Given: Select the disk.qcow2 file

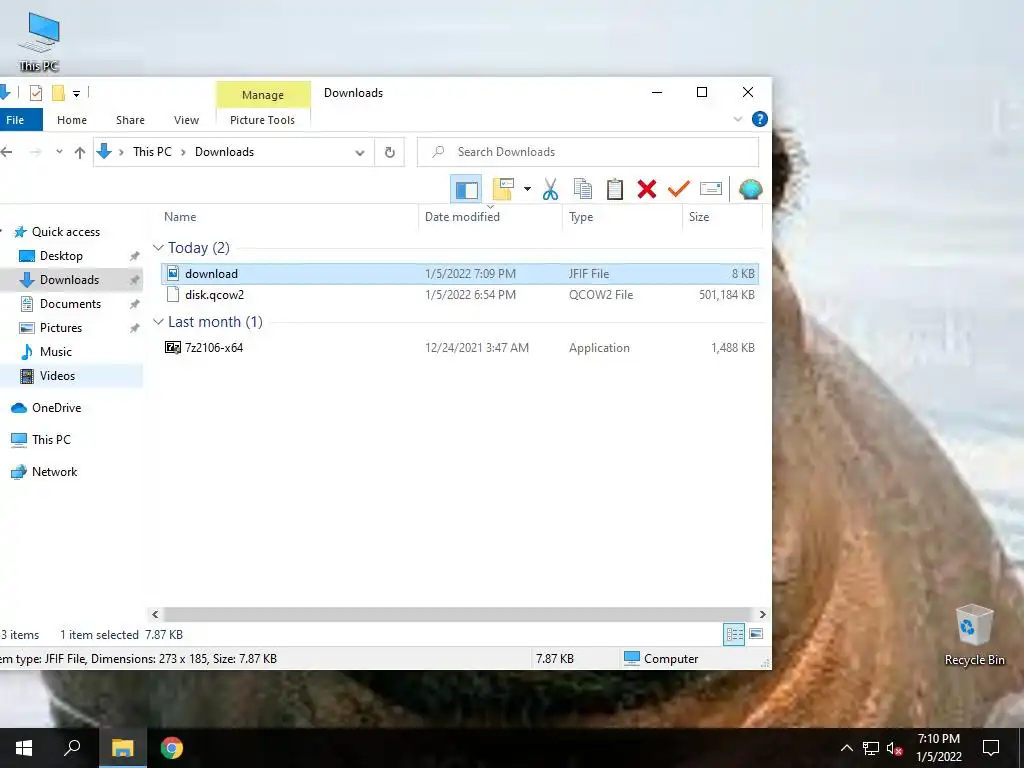Looking at the screenshot, I should click(460, 295).
